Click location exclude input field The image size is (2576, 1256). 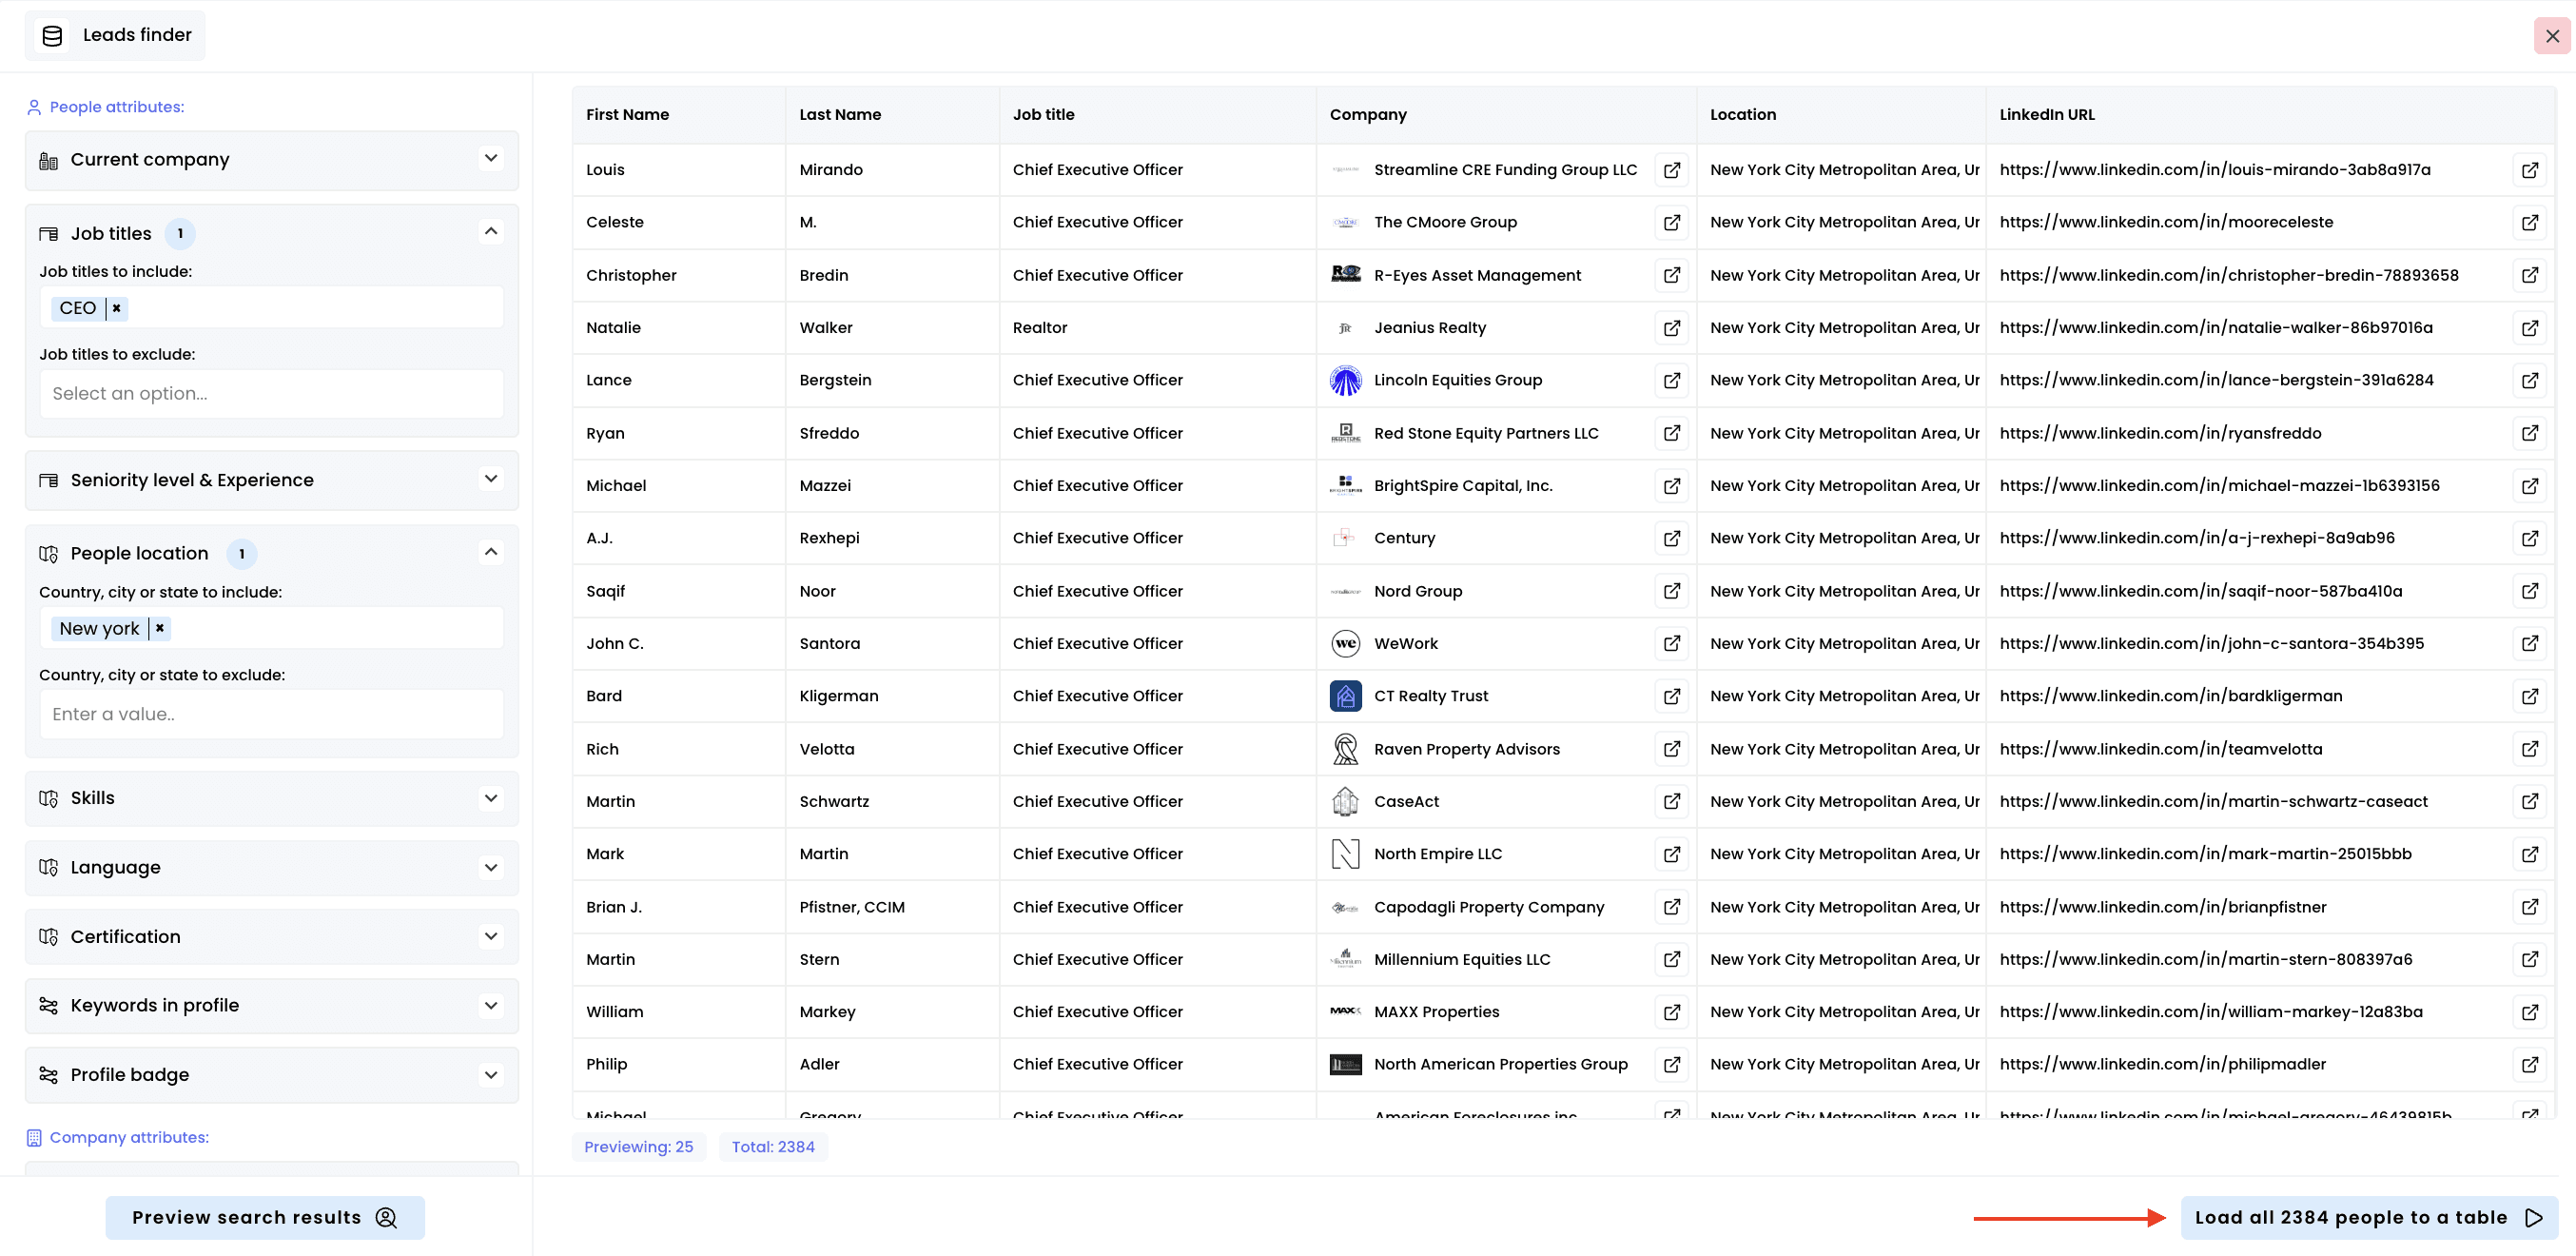coord(271,714)
